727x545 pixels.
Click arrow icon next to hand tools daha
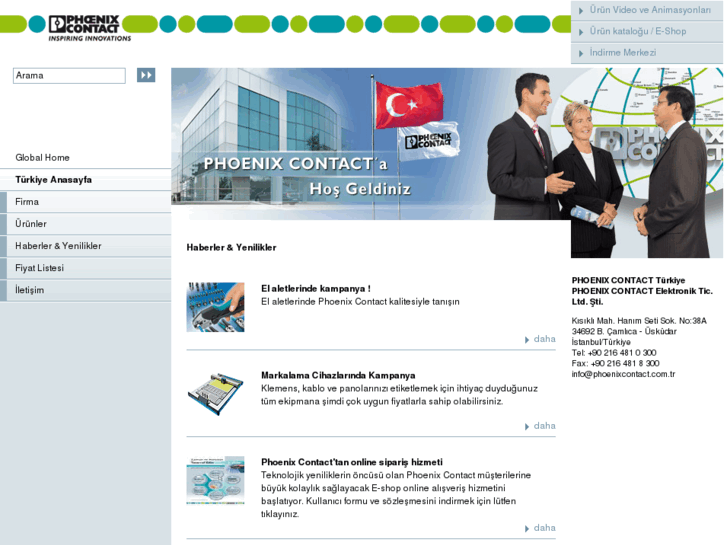[x=527, y=340]
